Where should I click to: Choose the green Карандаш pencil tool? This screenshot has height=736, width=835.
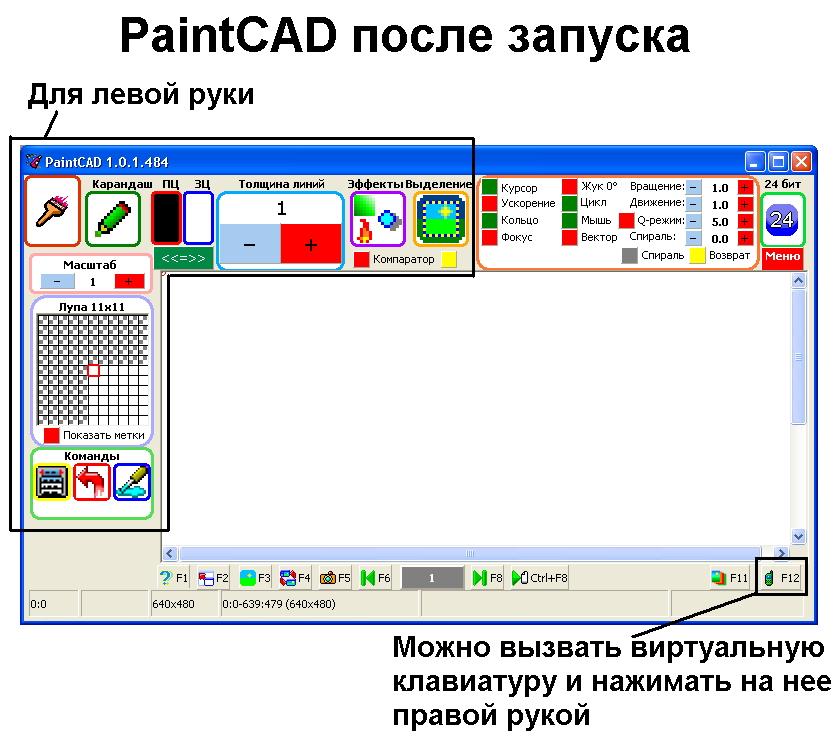pyautogui.click(x=113, y=219)
